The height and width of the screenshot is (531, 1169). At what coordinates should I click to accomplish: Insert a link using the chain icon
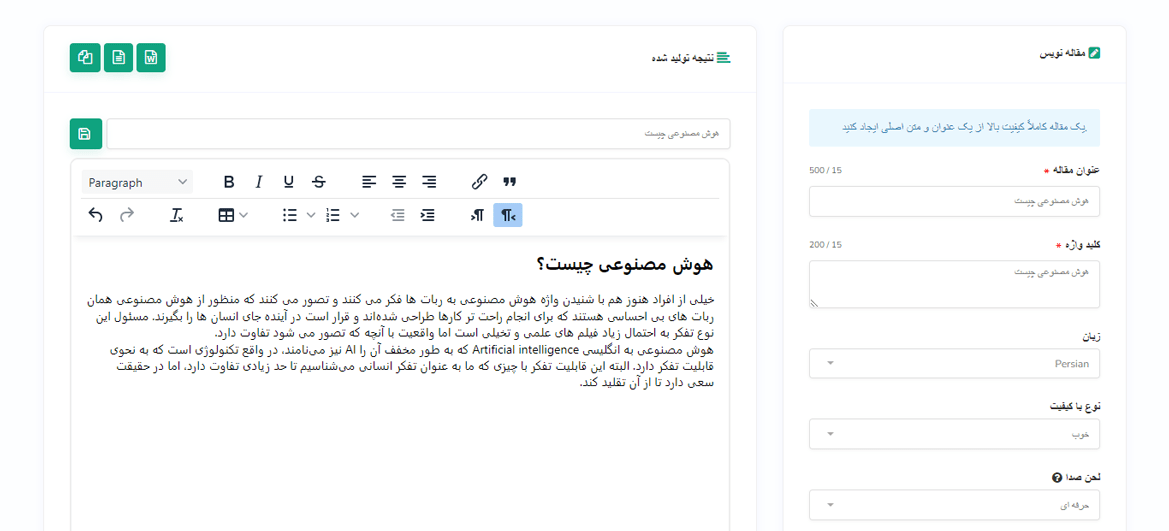(479, 182)
